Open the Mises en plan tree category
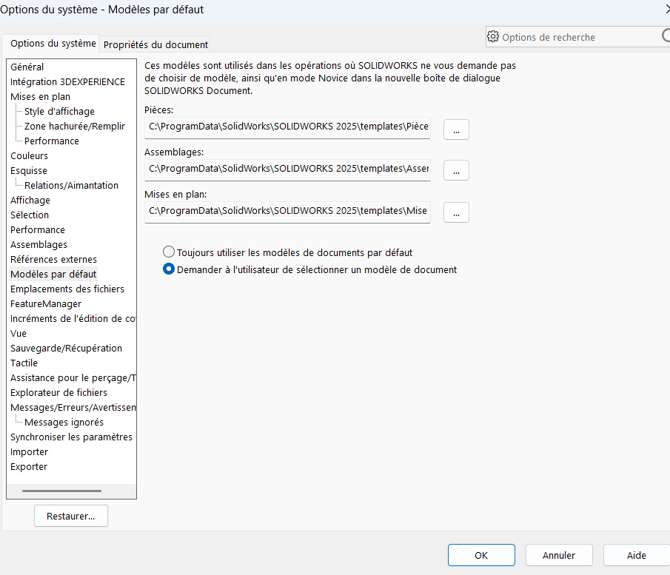The height and width of the screenshot is (575, 670). [x=40, y=97]
